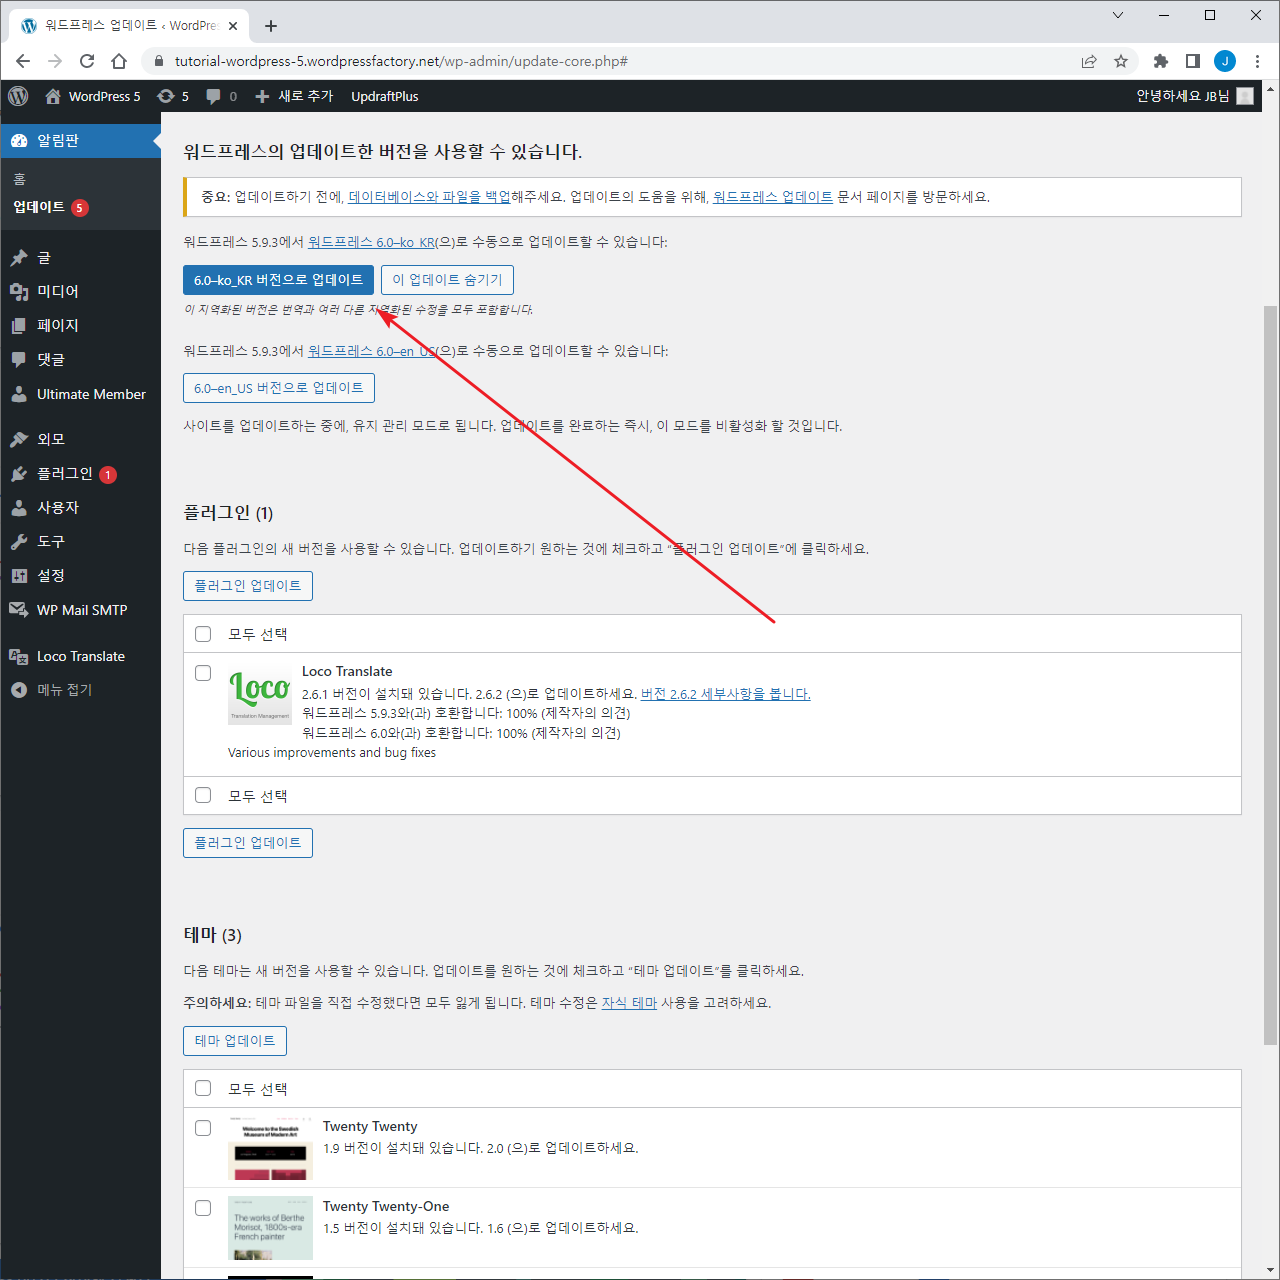Open the 워드프레스 6.0-ko_KR link
Screen dimensions: 1280x1280
point(372,242)
